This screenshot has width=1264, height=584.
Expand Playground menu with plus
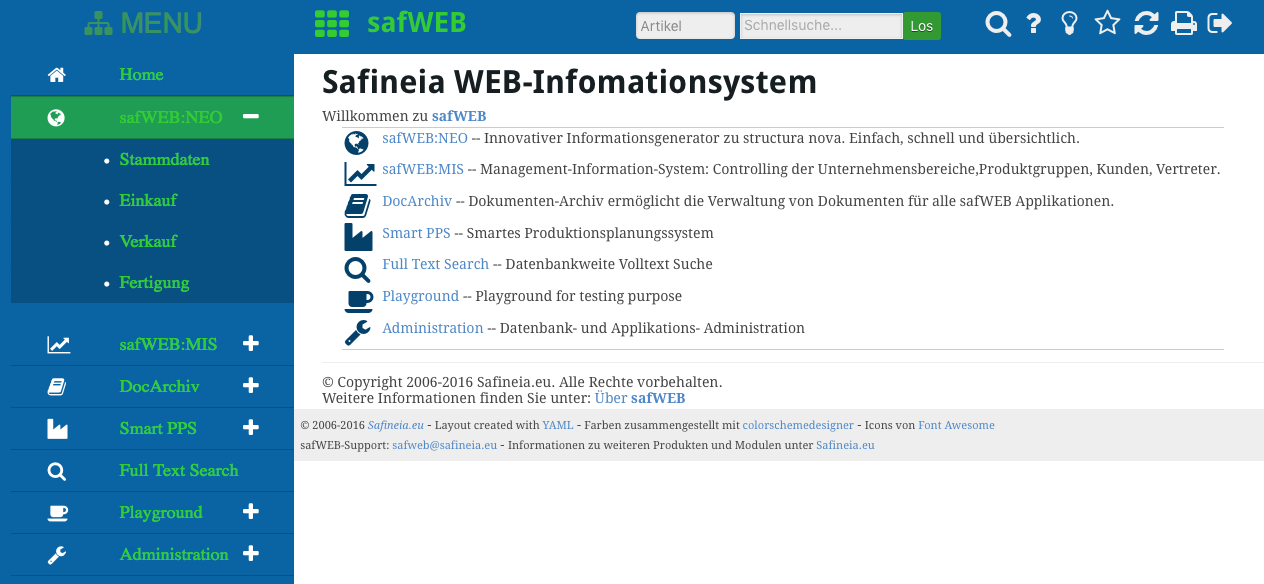pos(251,512)
